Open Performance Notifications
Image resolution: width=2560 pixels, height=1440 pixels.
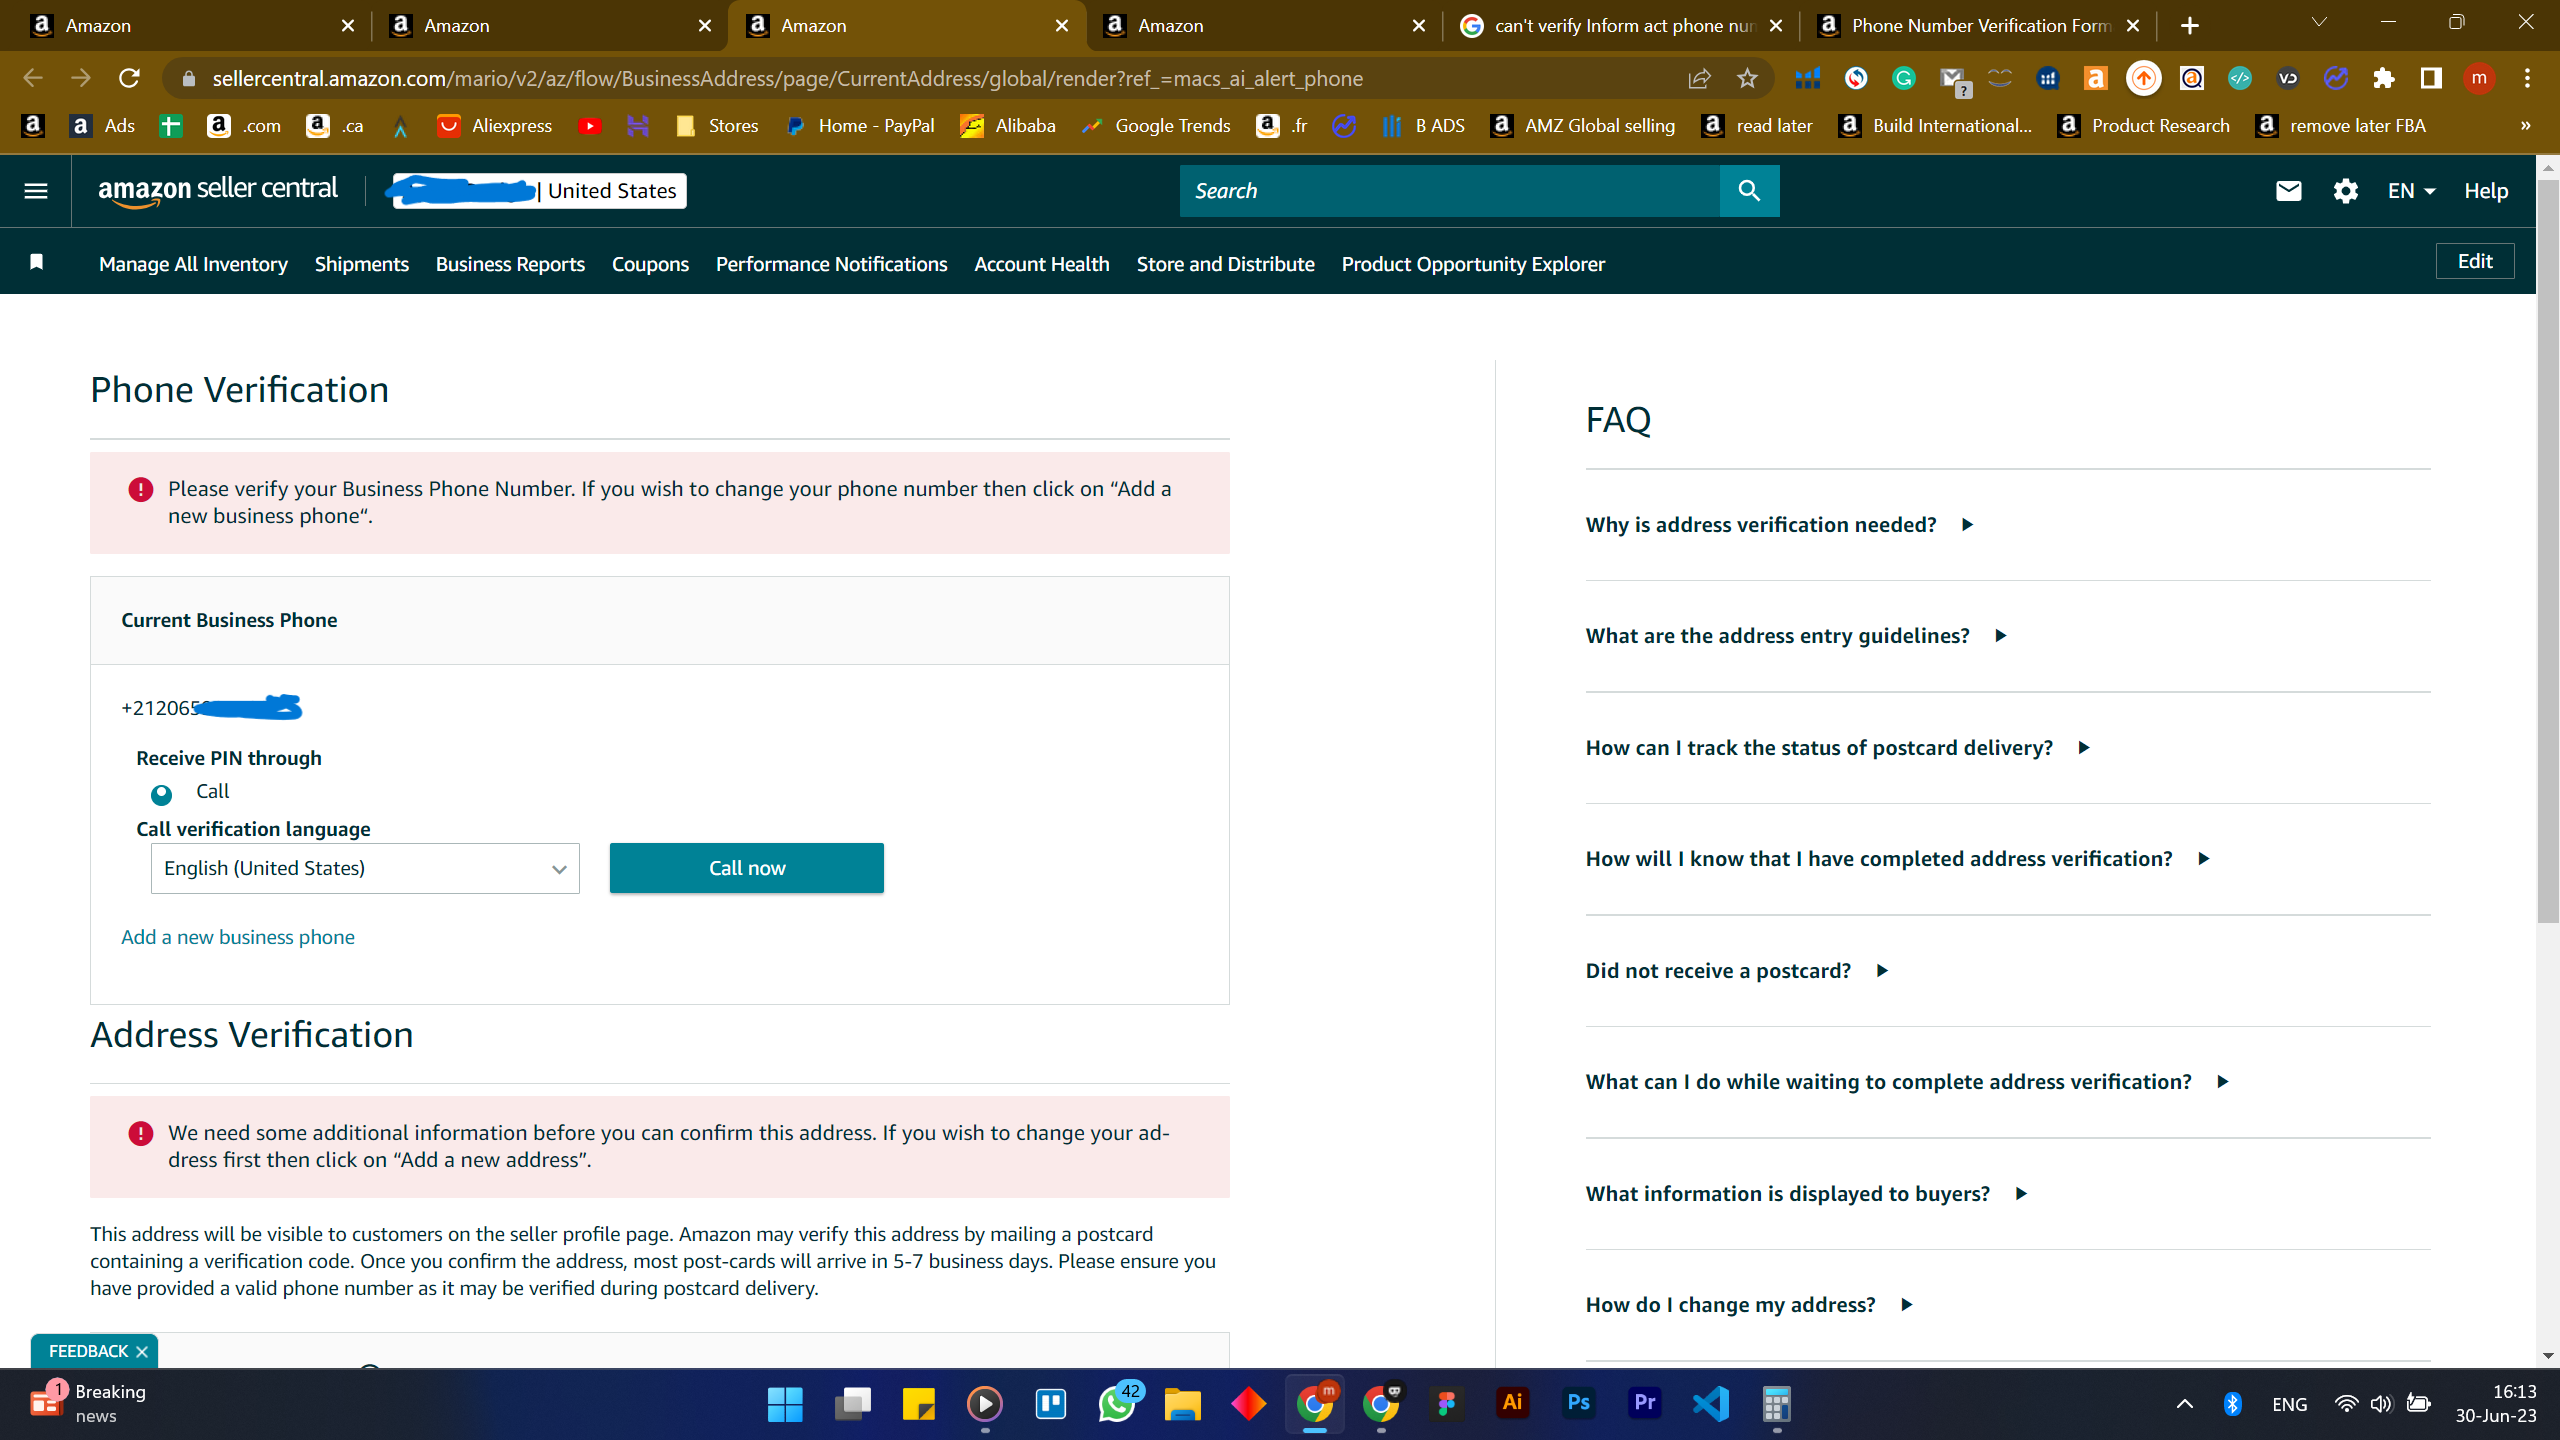click(832, 264)
